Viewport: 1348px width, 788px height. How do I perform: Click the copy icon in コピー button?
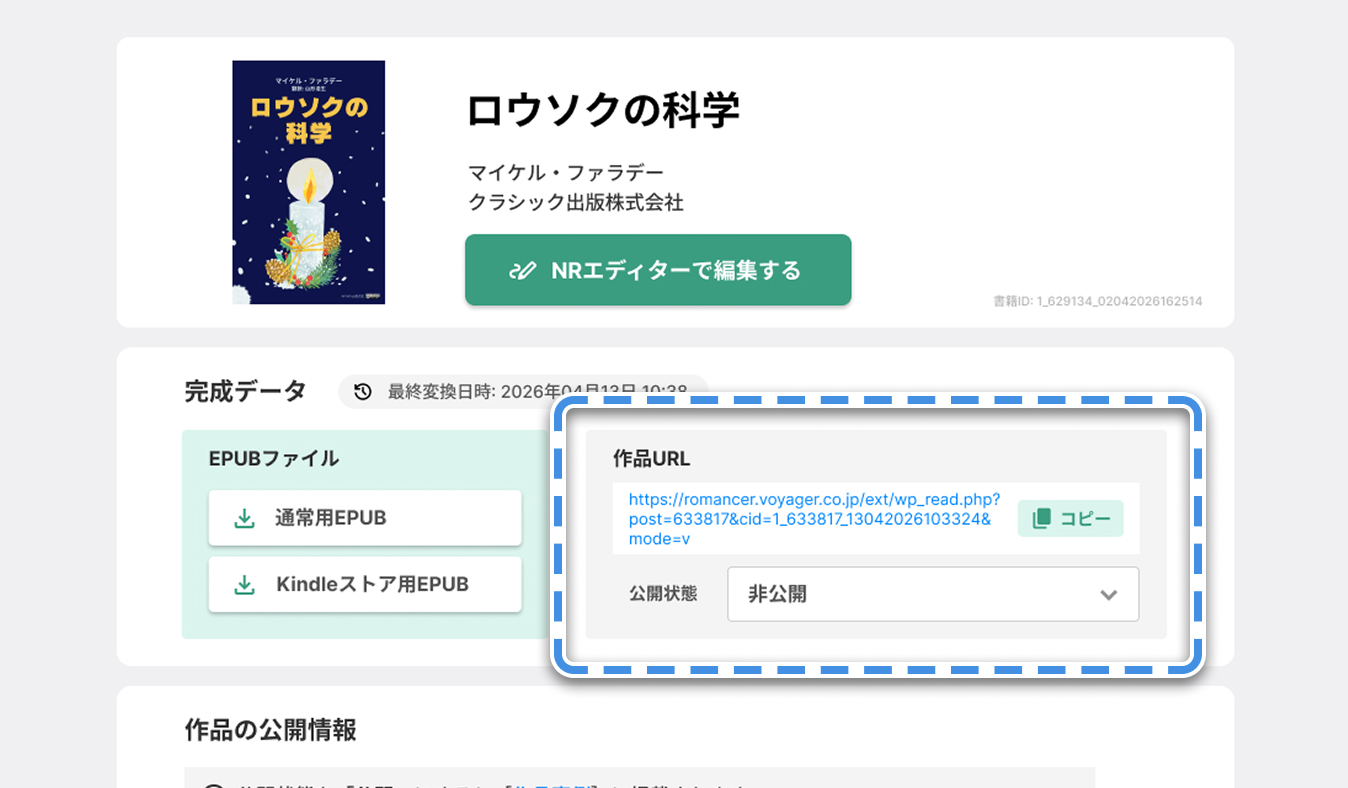(1041, 518)
